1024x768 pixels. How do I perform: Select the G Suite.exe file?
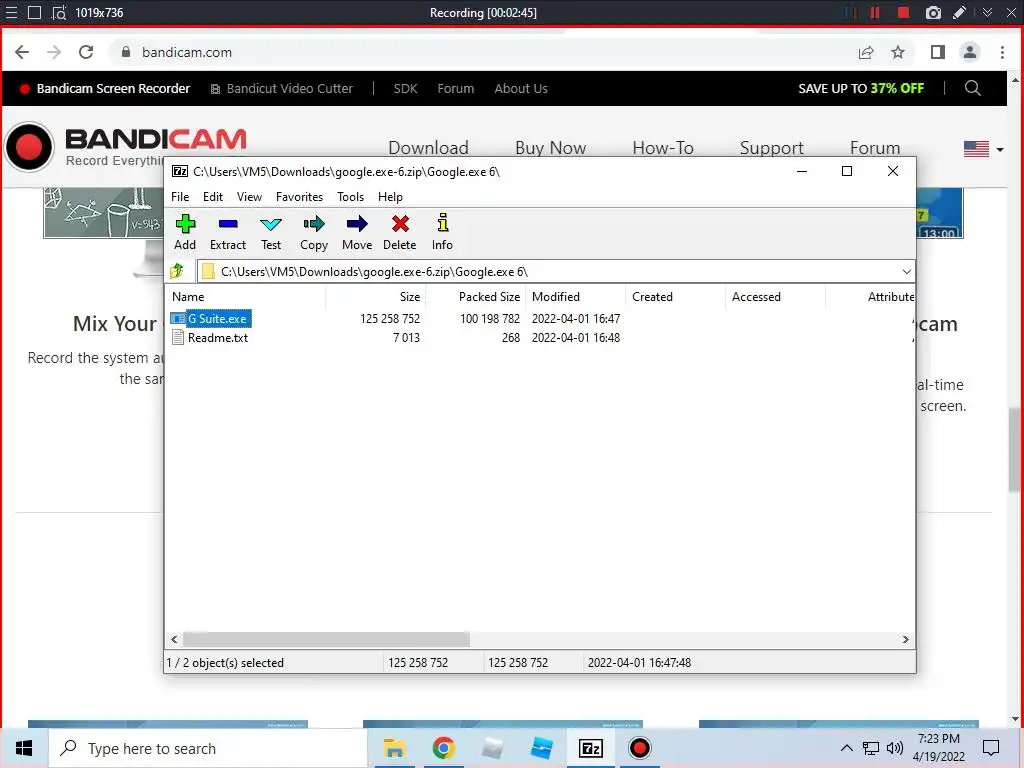(x=217, y=319)
